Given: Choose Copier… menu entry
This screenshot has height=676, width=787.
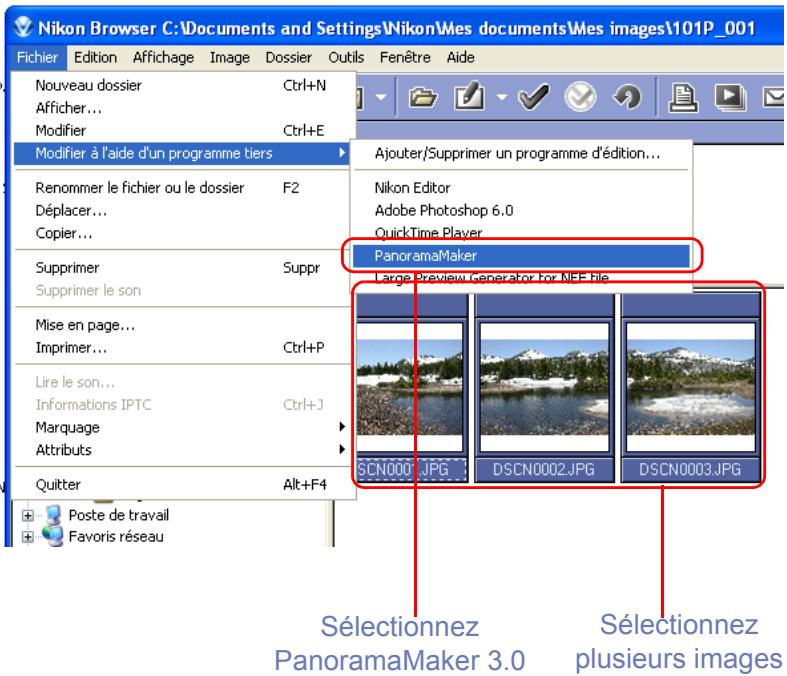Looking at the screenshot, I should point(182,233).
